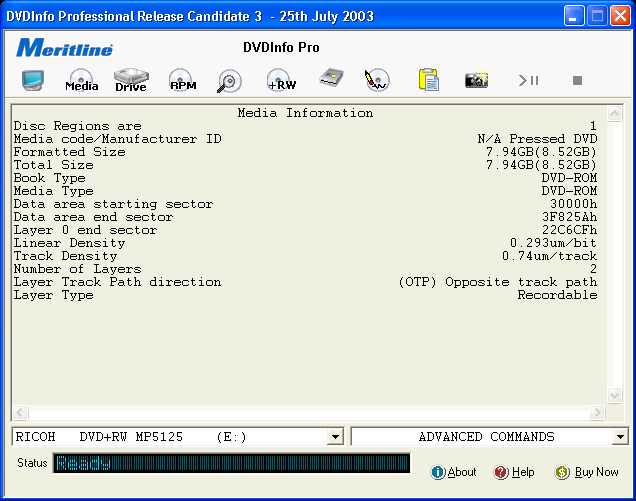Minimize the DVDInfo window
This screenshot has height=501, width=636.
[x=574, y=16]
